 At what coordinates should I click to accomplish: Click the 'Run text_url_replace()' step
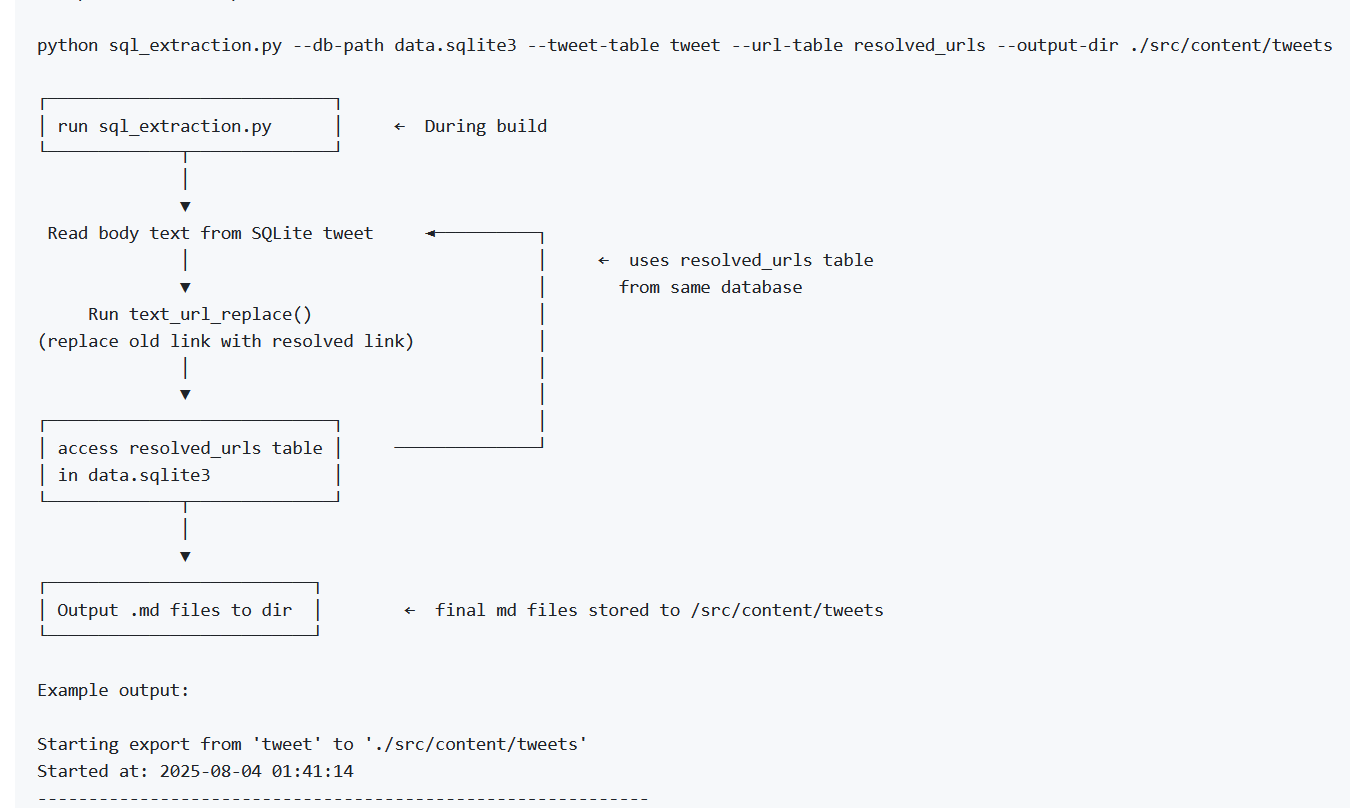[x=200, y=314]
